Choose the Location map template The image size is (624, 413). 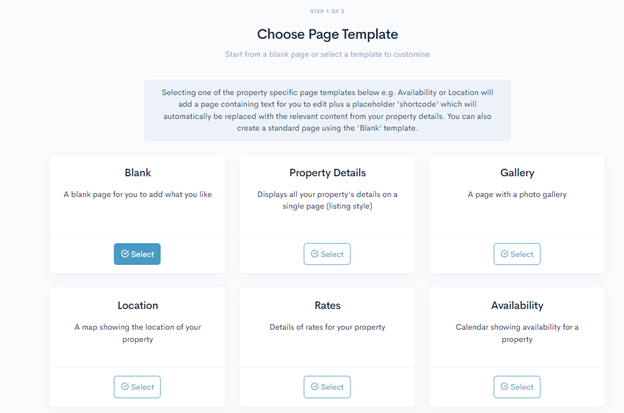137,387
